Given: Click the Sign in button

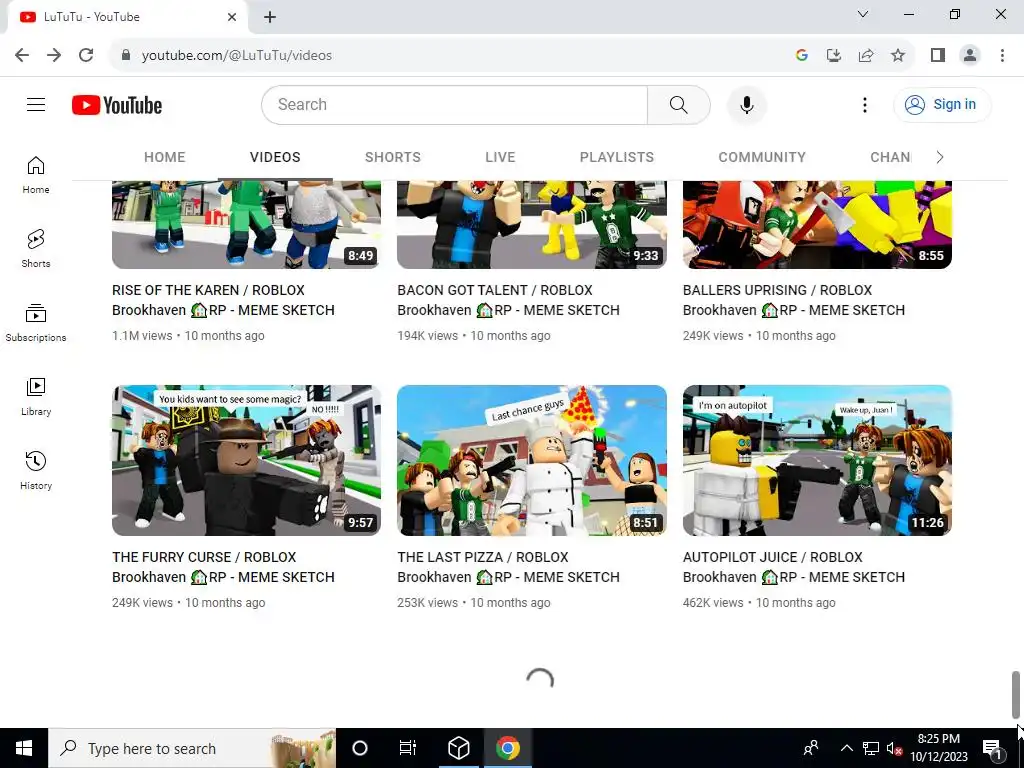Looking at the screenshot, I should [942, 104].
